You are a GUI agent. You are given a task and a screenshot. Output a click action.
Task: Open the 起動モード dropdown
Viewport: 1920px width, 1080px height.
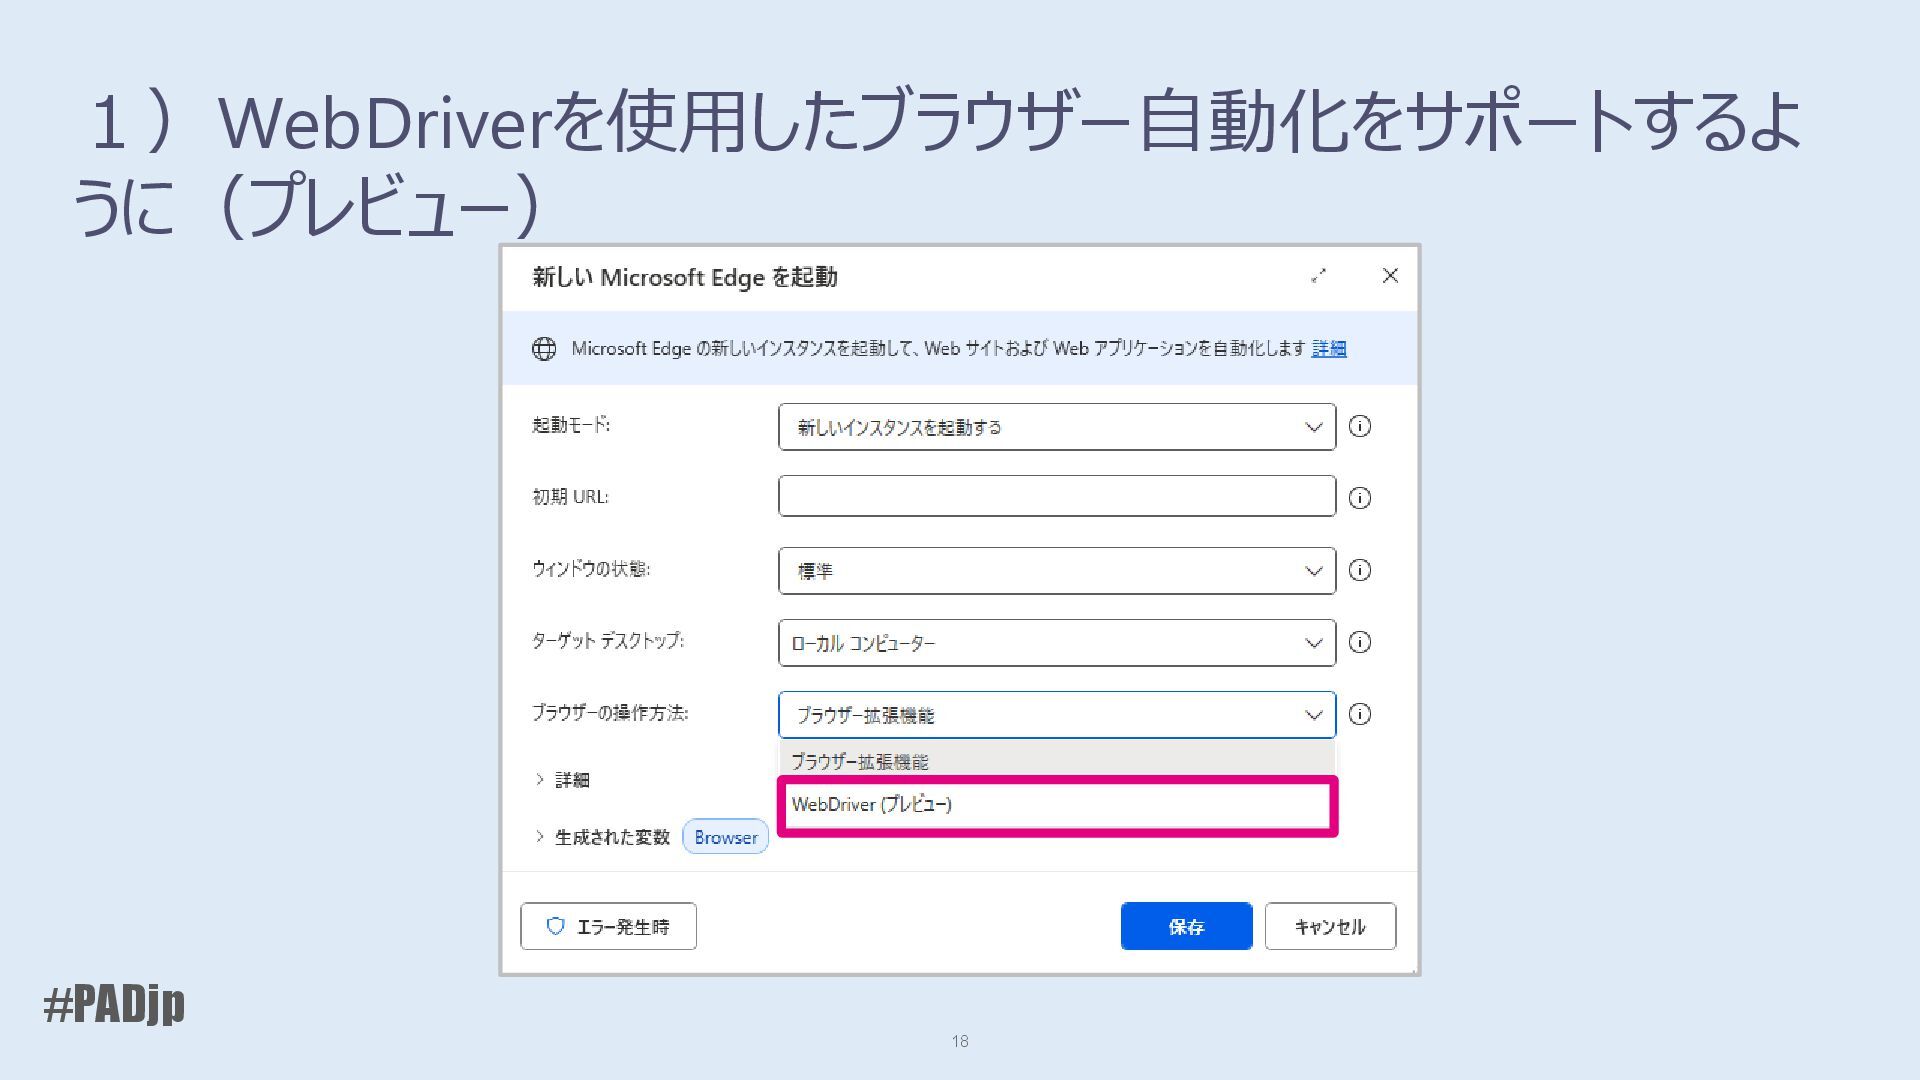pyautogui.click(x=1056, y=427)
